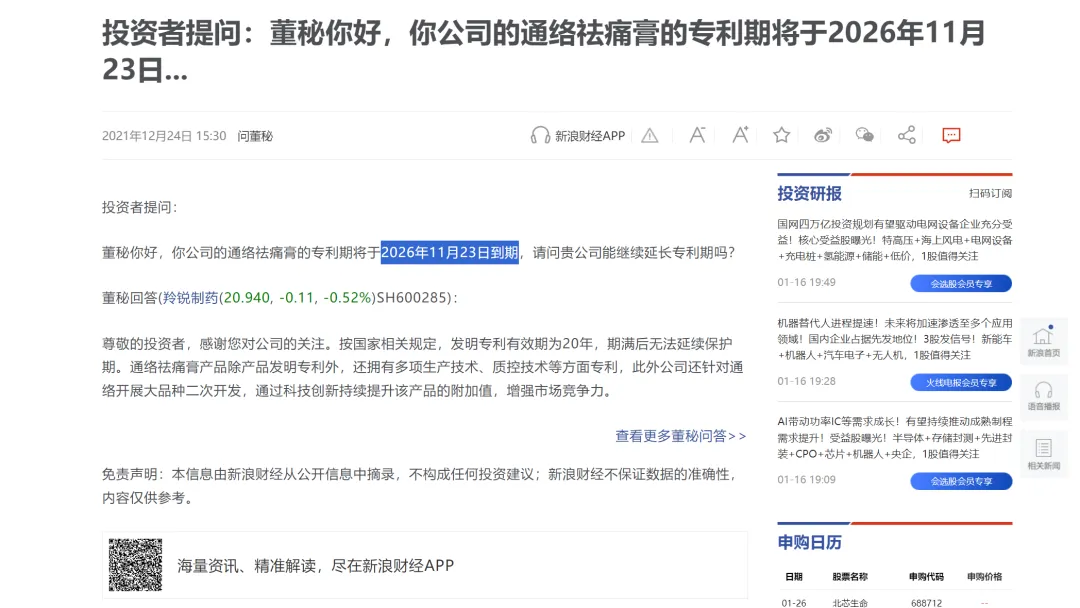Increase font size with A+ icon

coord(740,135)
